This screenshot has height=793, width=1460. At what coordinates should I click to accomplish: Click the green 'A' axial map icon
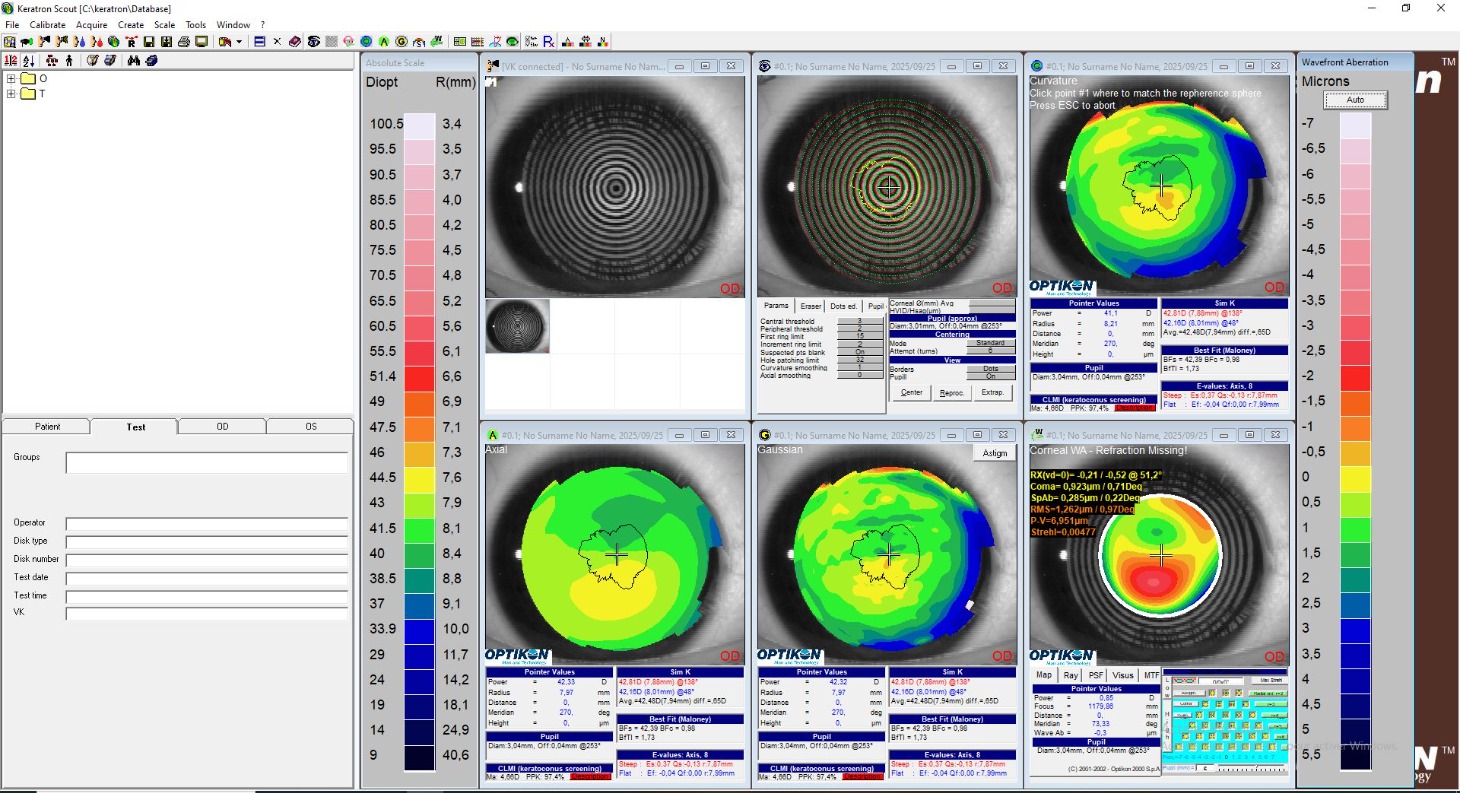point(384,42)
